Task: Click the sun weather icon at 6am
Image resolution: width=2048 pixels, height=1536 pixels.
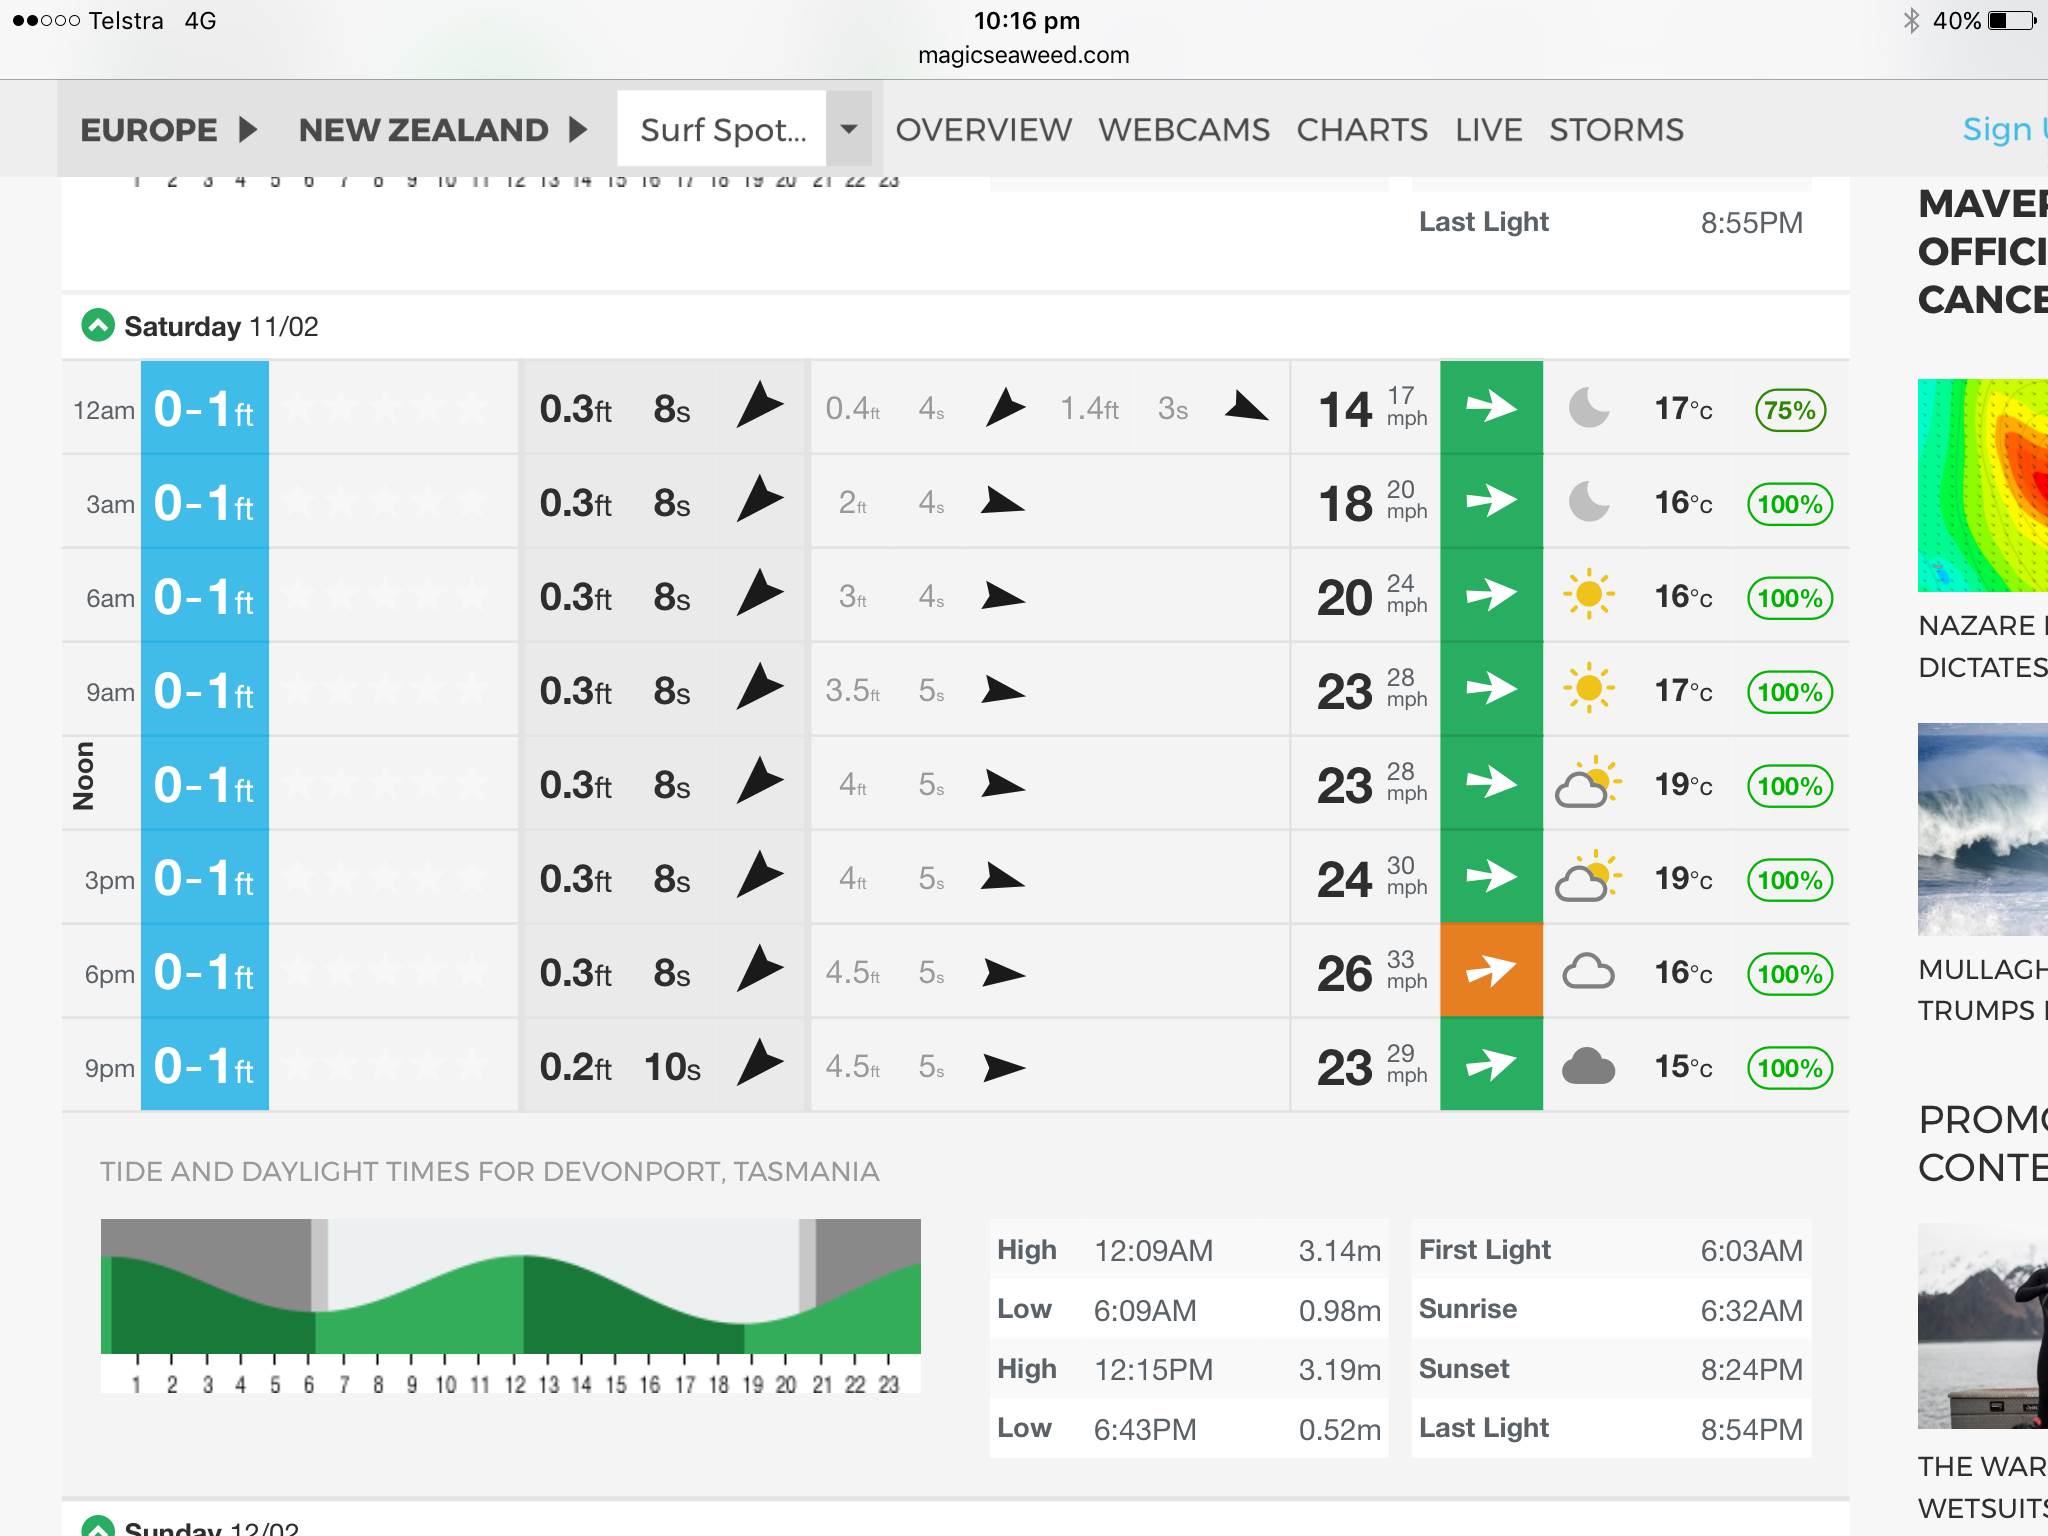Action: coord(1588,595)
